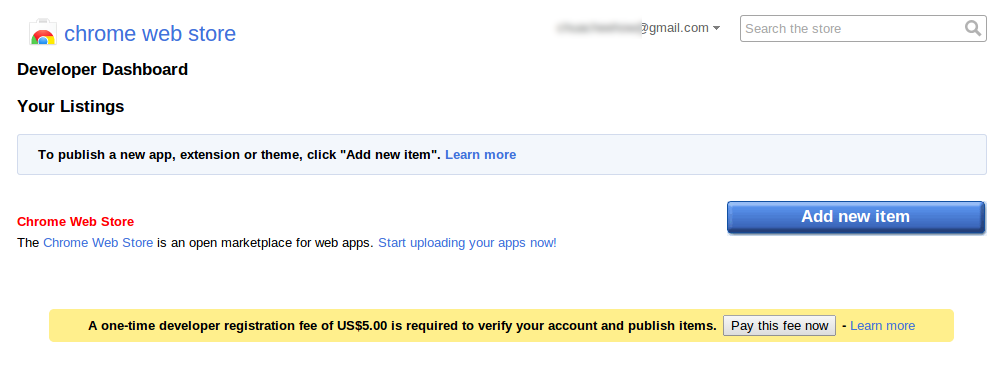Click the "US$5.00" amount in banner
Viewport: 1004px width, 366px height.
[x=362, y=326]
